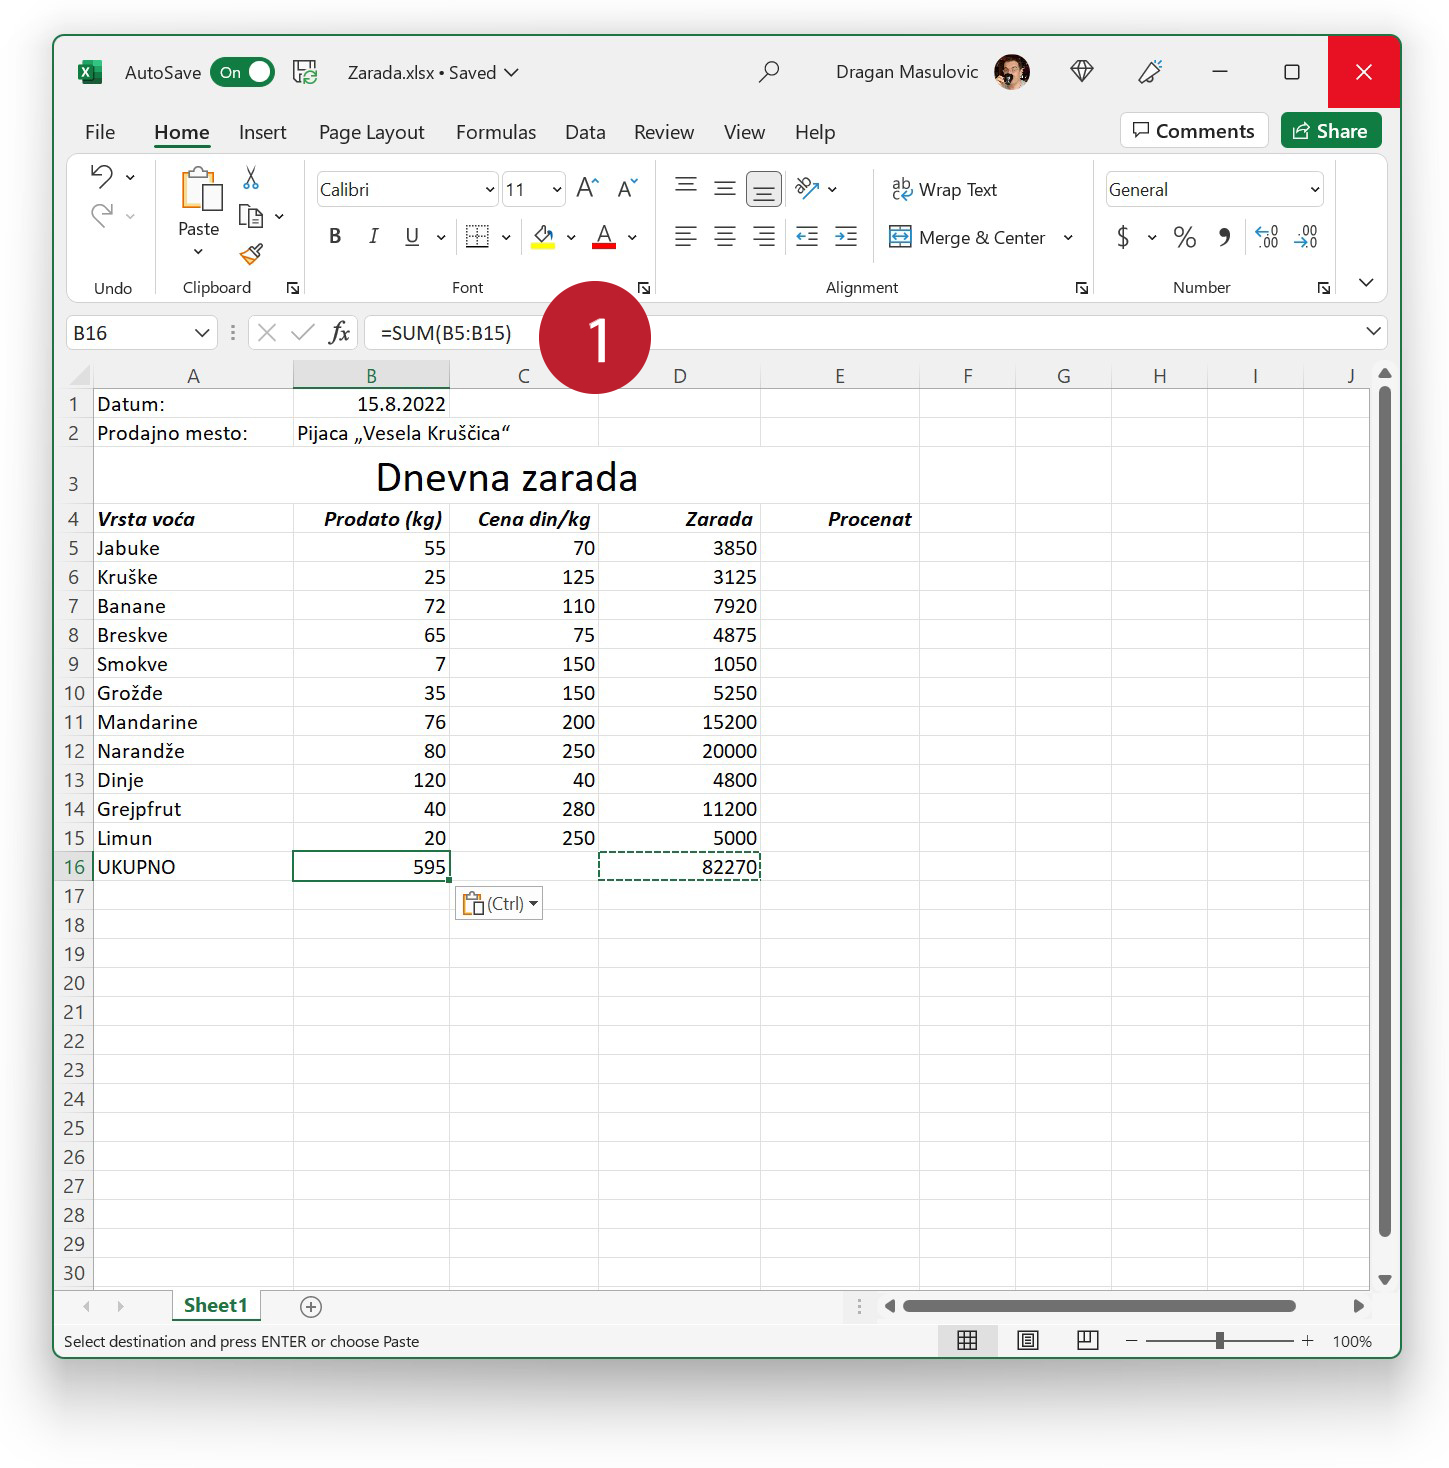Click the green Share button
1449x1468 pixels.
(x=1331, y=131)
